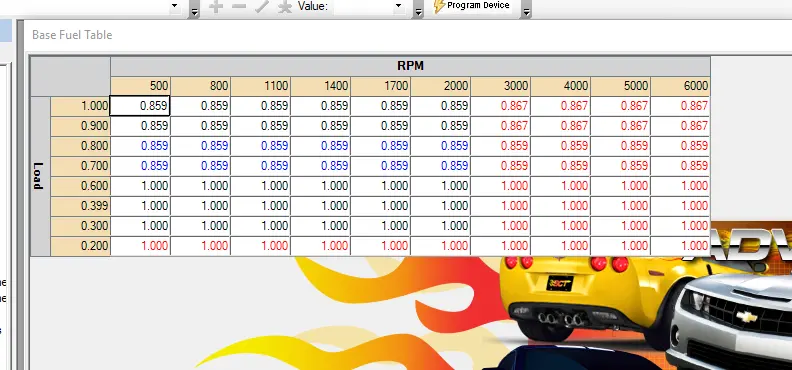Select the Load 0.399 row header
Screen dimensions: 792x370
point(80,206)
